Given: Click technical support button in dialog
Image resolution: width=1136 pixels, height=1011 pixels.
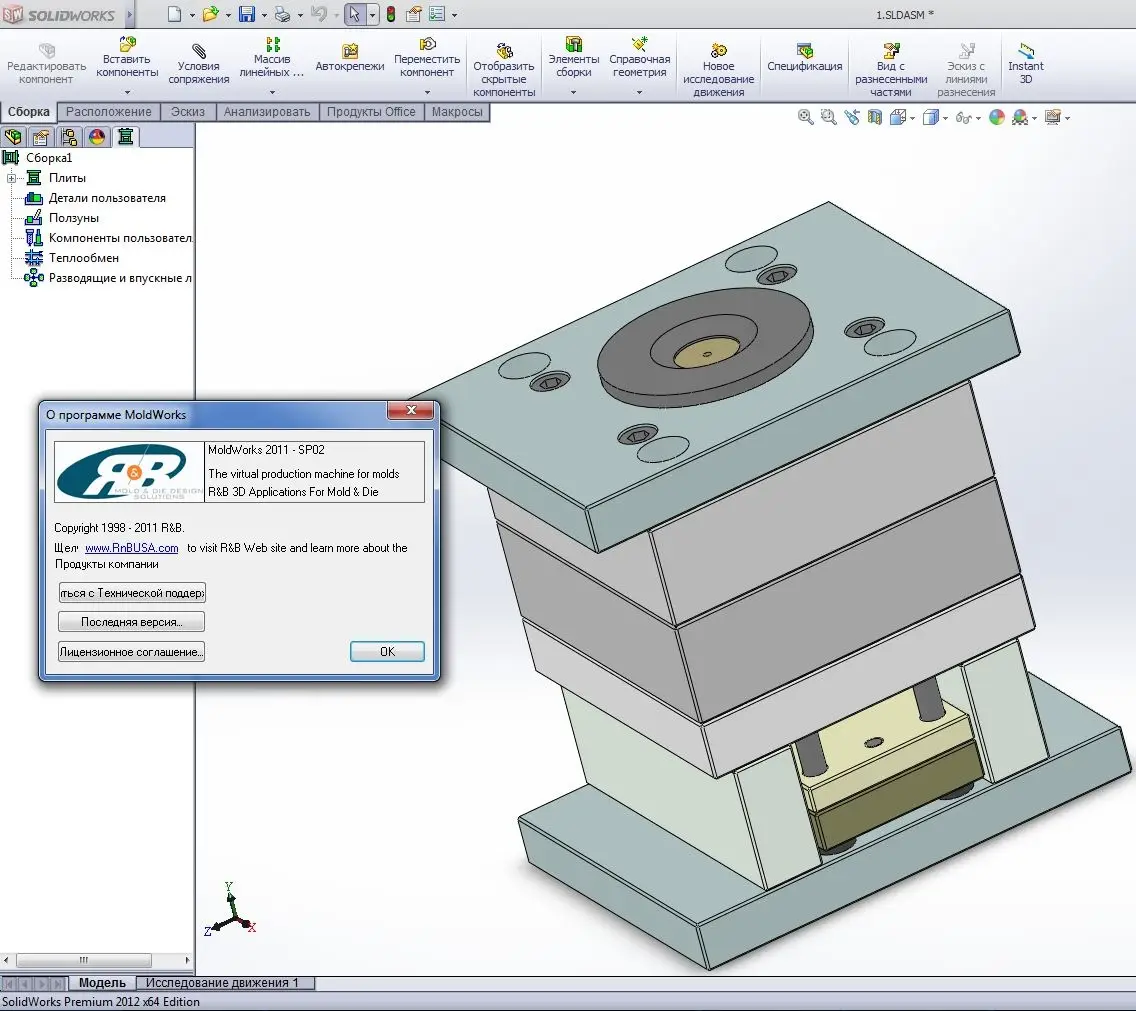Looking at the screenshot, I should click(131, 593).
